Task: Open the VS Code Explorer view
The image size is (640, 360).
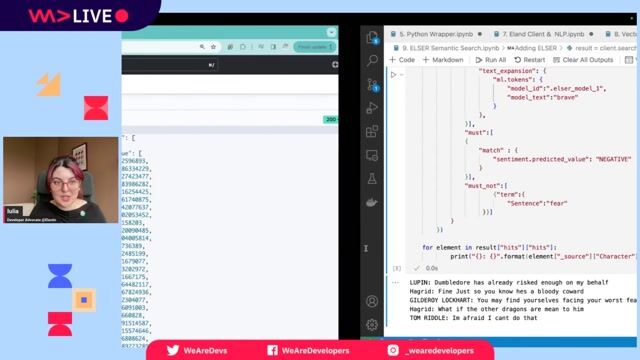Action: (x=372, y=37)
